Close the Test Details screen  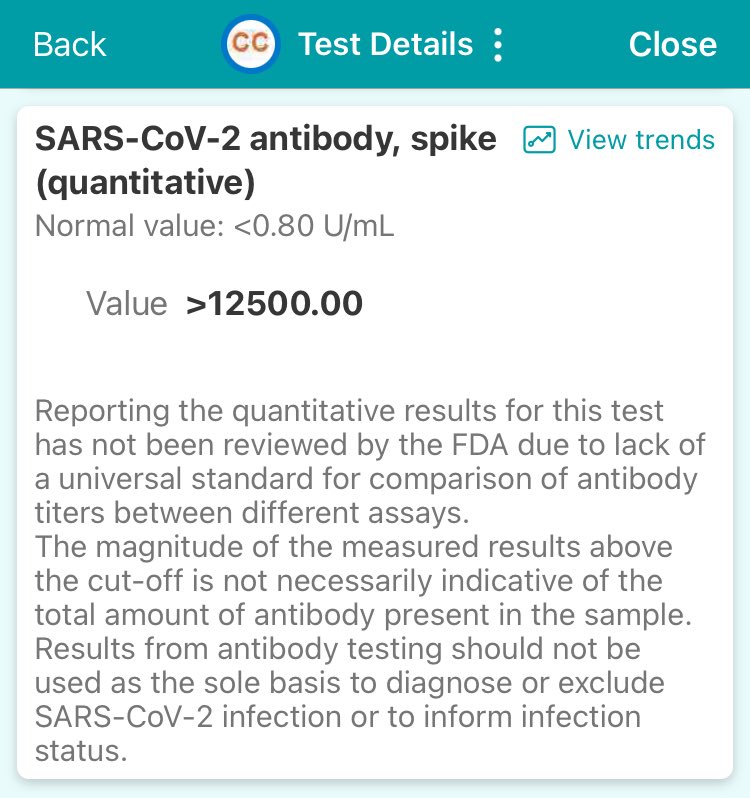pyautogui.click(x=672, y=44)
